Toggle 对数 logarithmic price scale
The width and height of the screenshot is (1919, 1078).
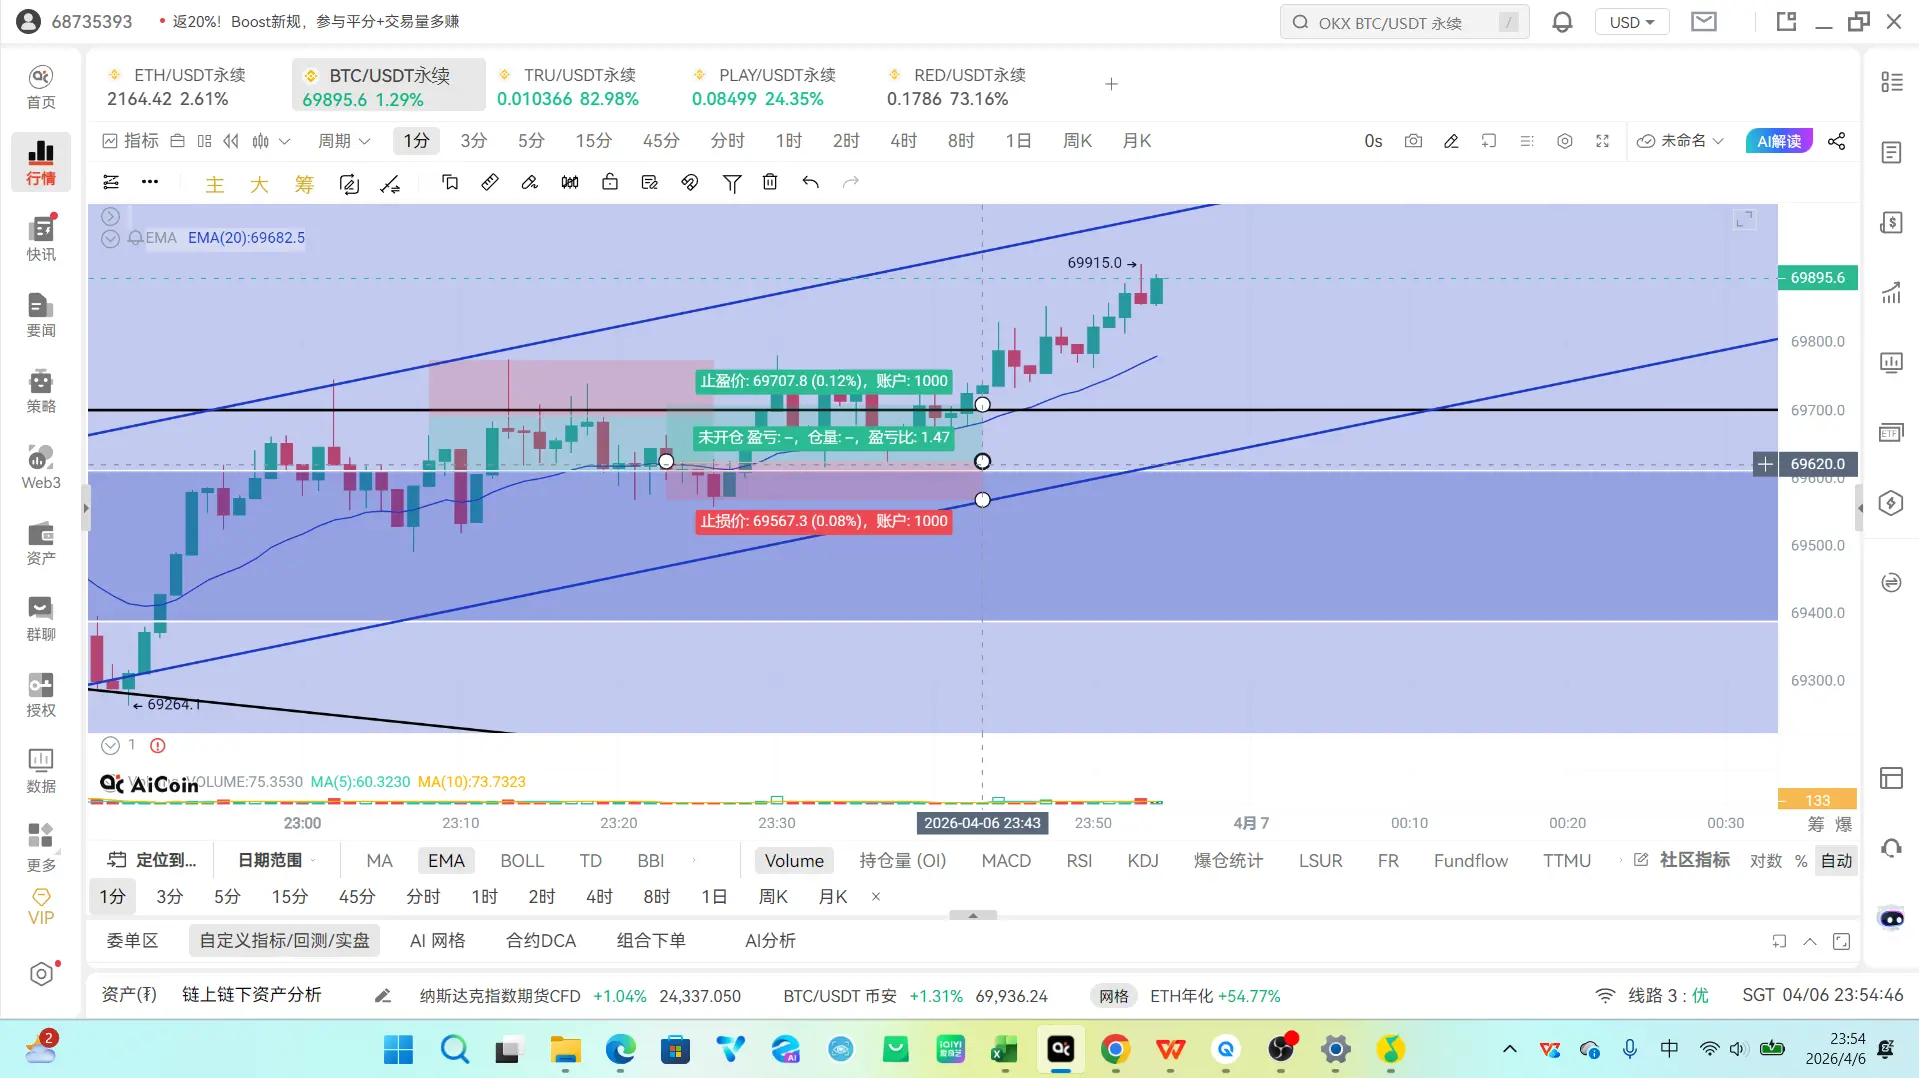coord(1766,861)
